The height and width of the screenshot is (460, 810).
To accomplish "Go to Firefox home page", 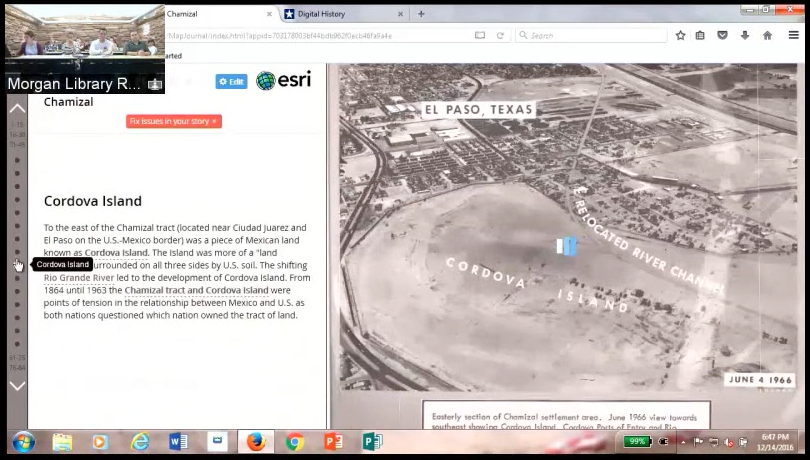I will [767, 35].
